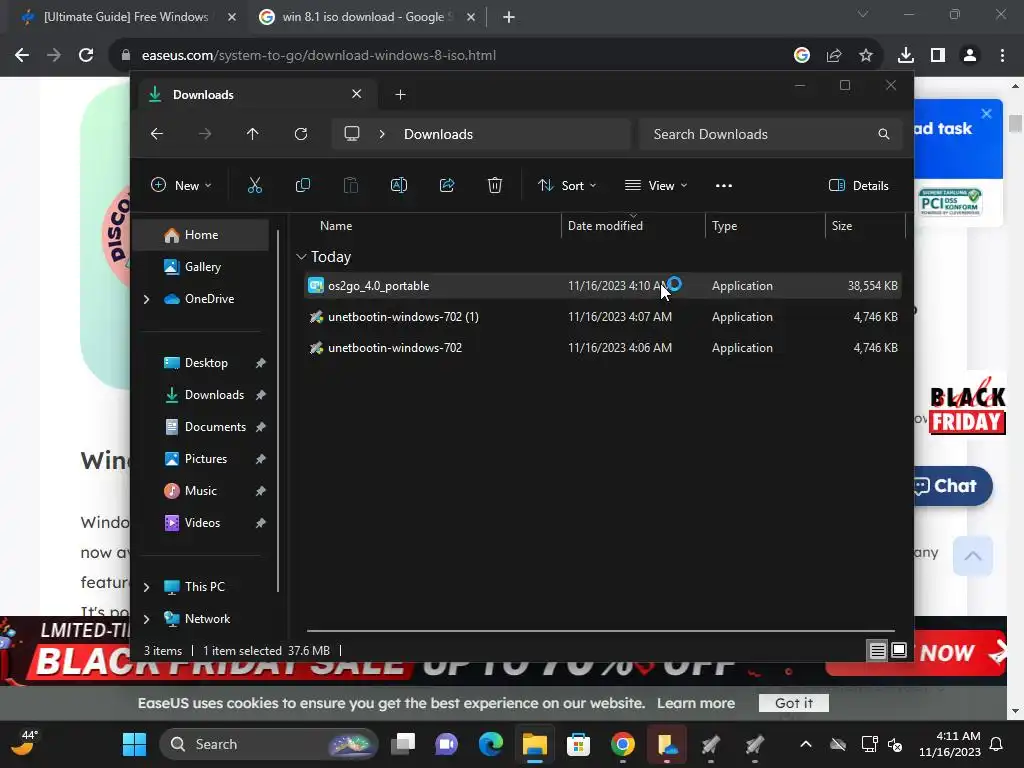This screenshot has height=768, width=1024.
Task: Click the Paste clipboard icon in Explorer toolbar
Action: [351, 185]
